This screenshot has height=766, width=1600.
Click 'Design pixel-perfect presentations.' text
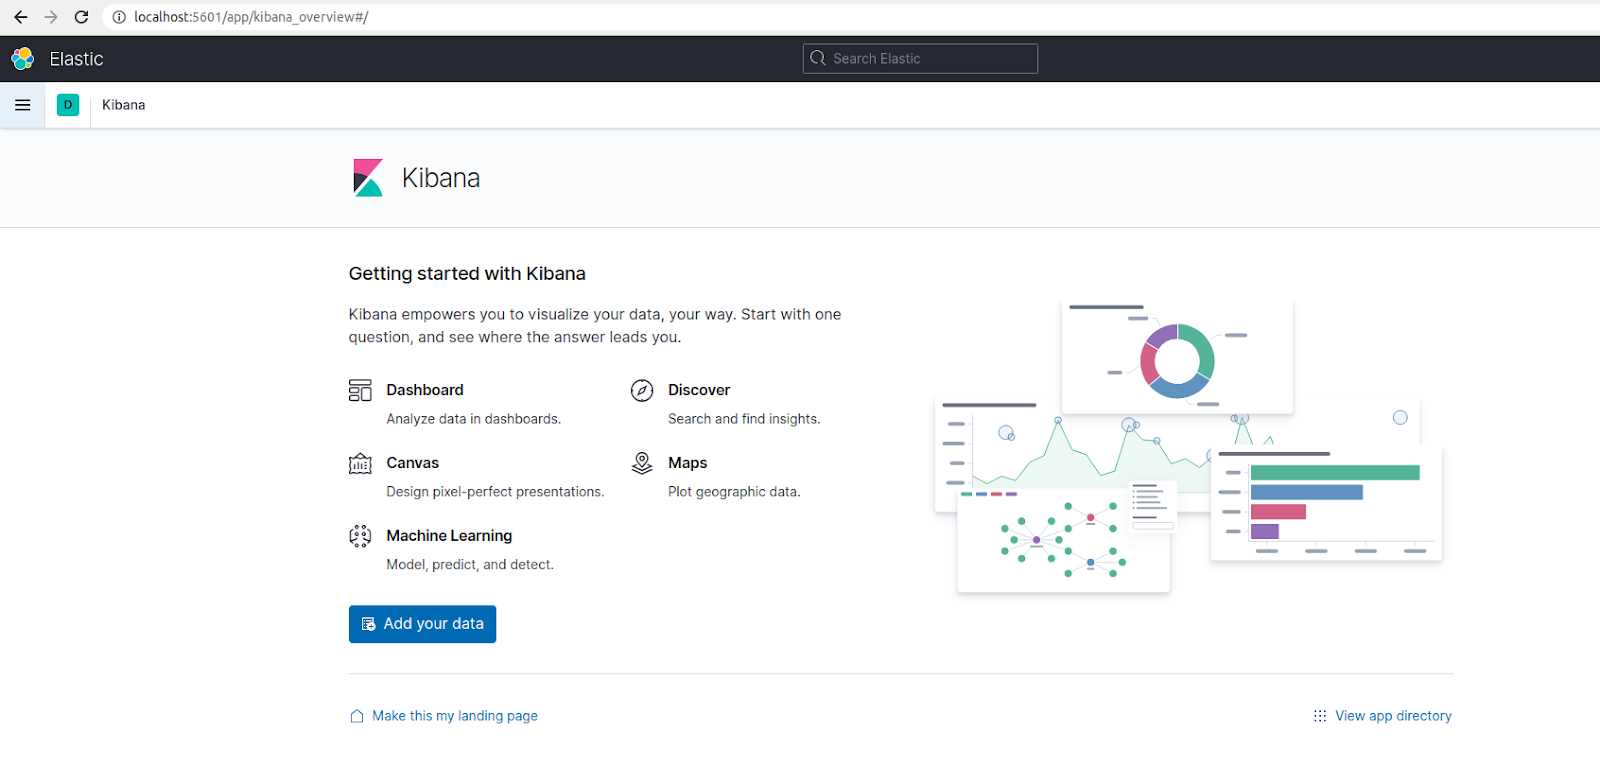(x=495, y=492)
